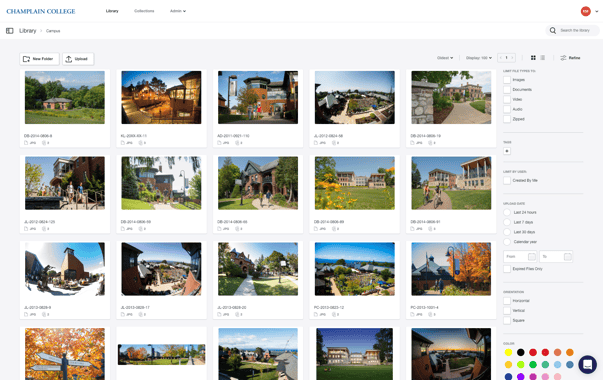Screen dimensions: 603x380
Task: Click the Library breadcrumb link
Action: pos(28,31)
